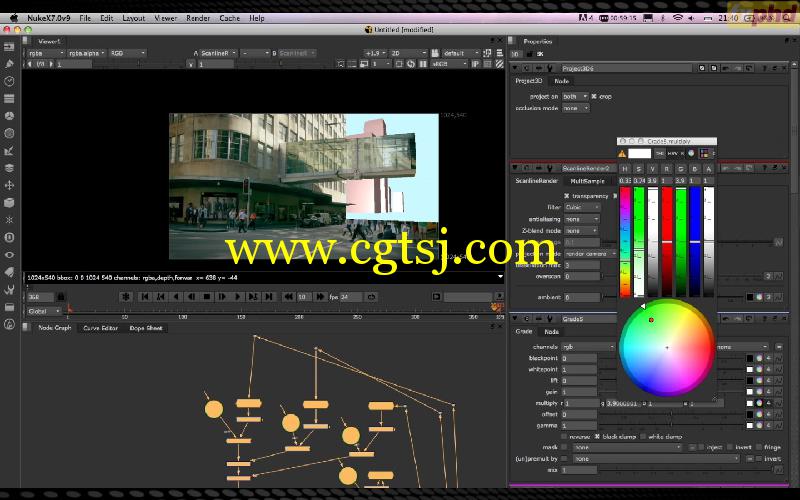Open color wheel button for blackpoint row
Image resolution: width=800 pixels, height=500 pixels.
pyautogui.click(x=759, y=358)
